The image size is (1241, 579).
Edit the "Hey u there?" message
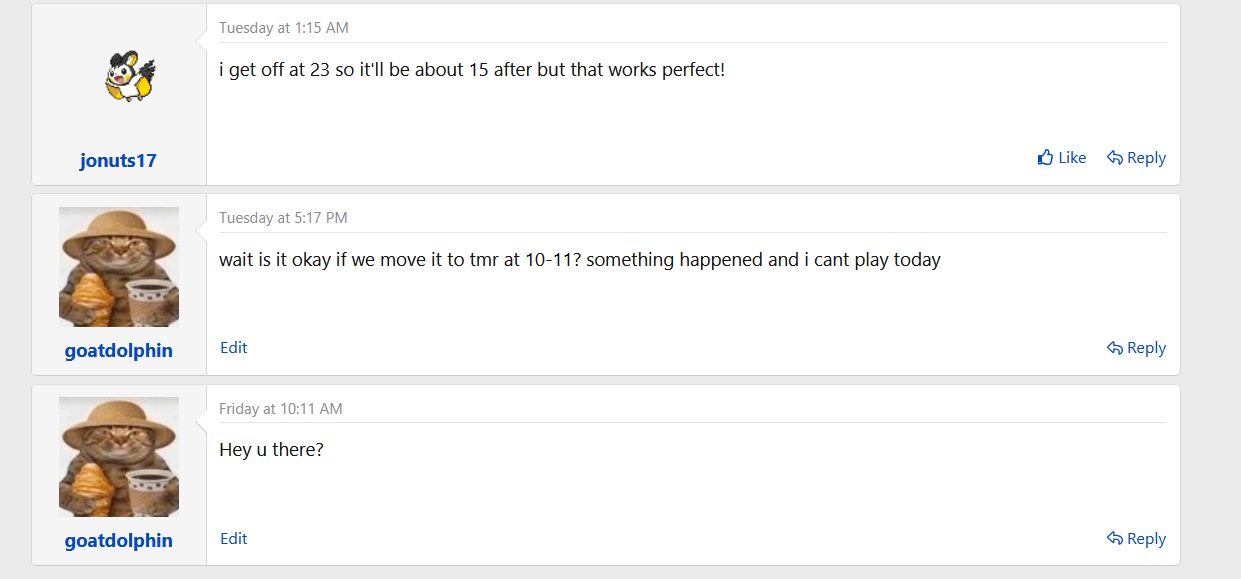(234, 539)
